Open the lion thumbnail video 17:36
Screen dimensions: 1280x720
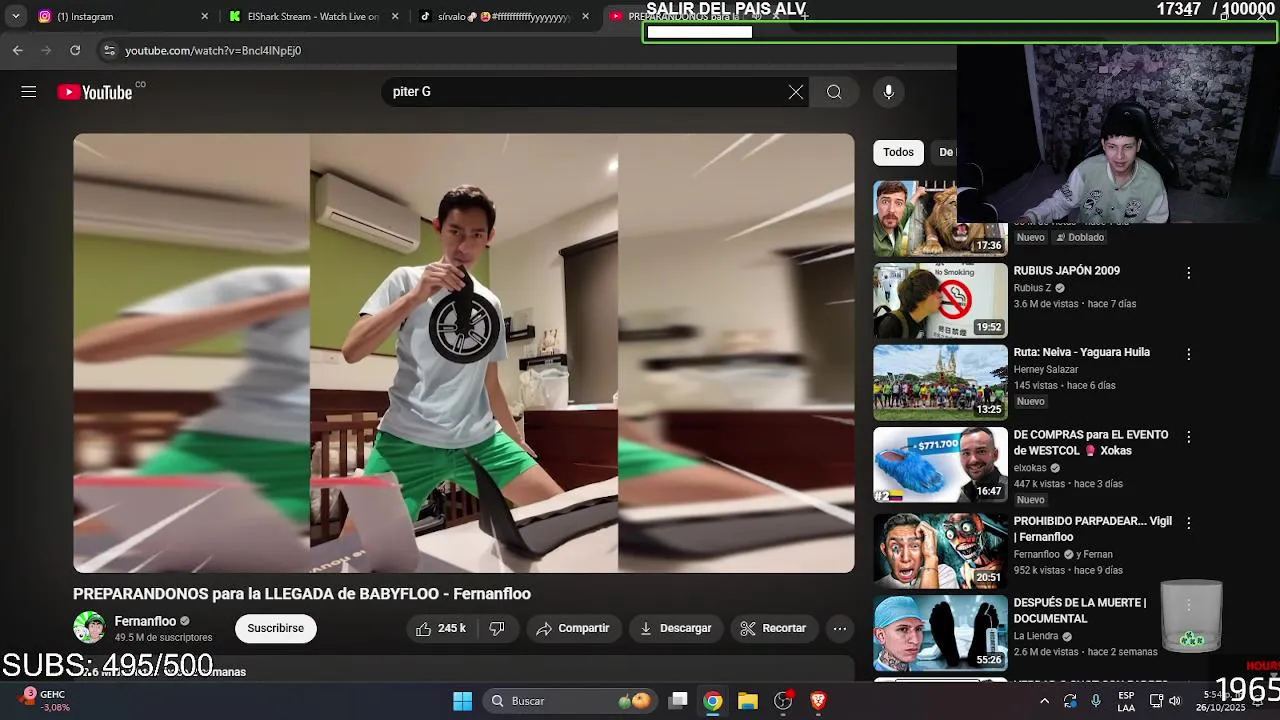click(x=940, y=218)
